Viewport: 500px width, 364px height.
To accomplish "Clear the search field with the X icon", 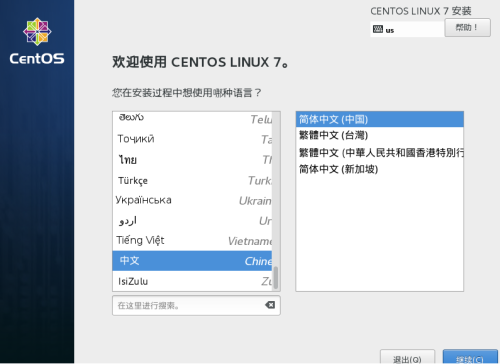I will pyautogui.click(x=270, y=305).
